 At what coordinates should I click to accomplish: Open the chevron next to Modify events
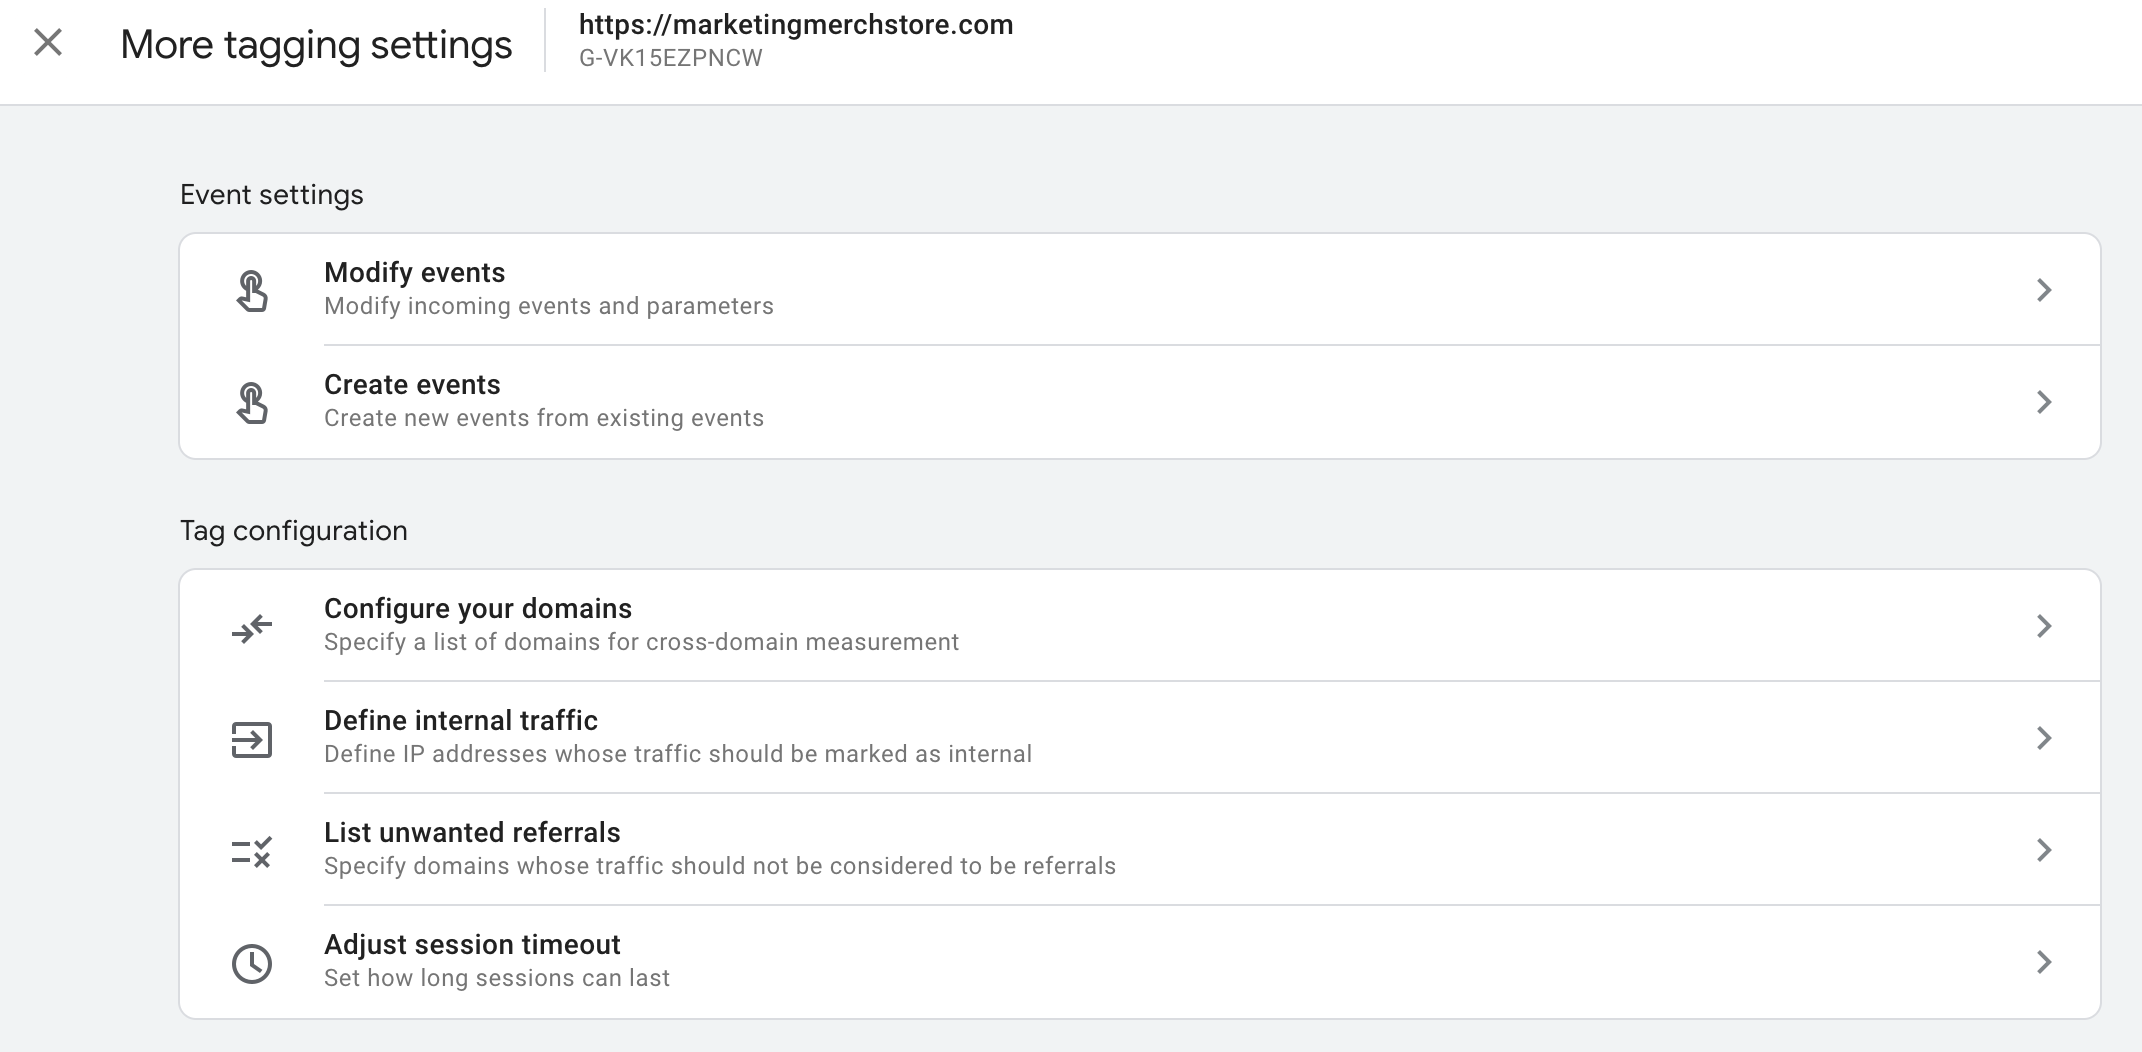click(x=2045, y=289)
